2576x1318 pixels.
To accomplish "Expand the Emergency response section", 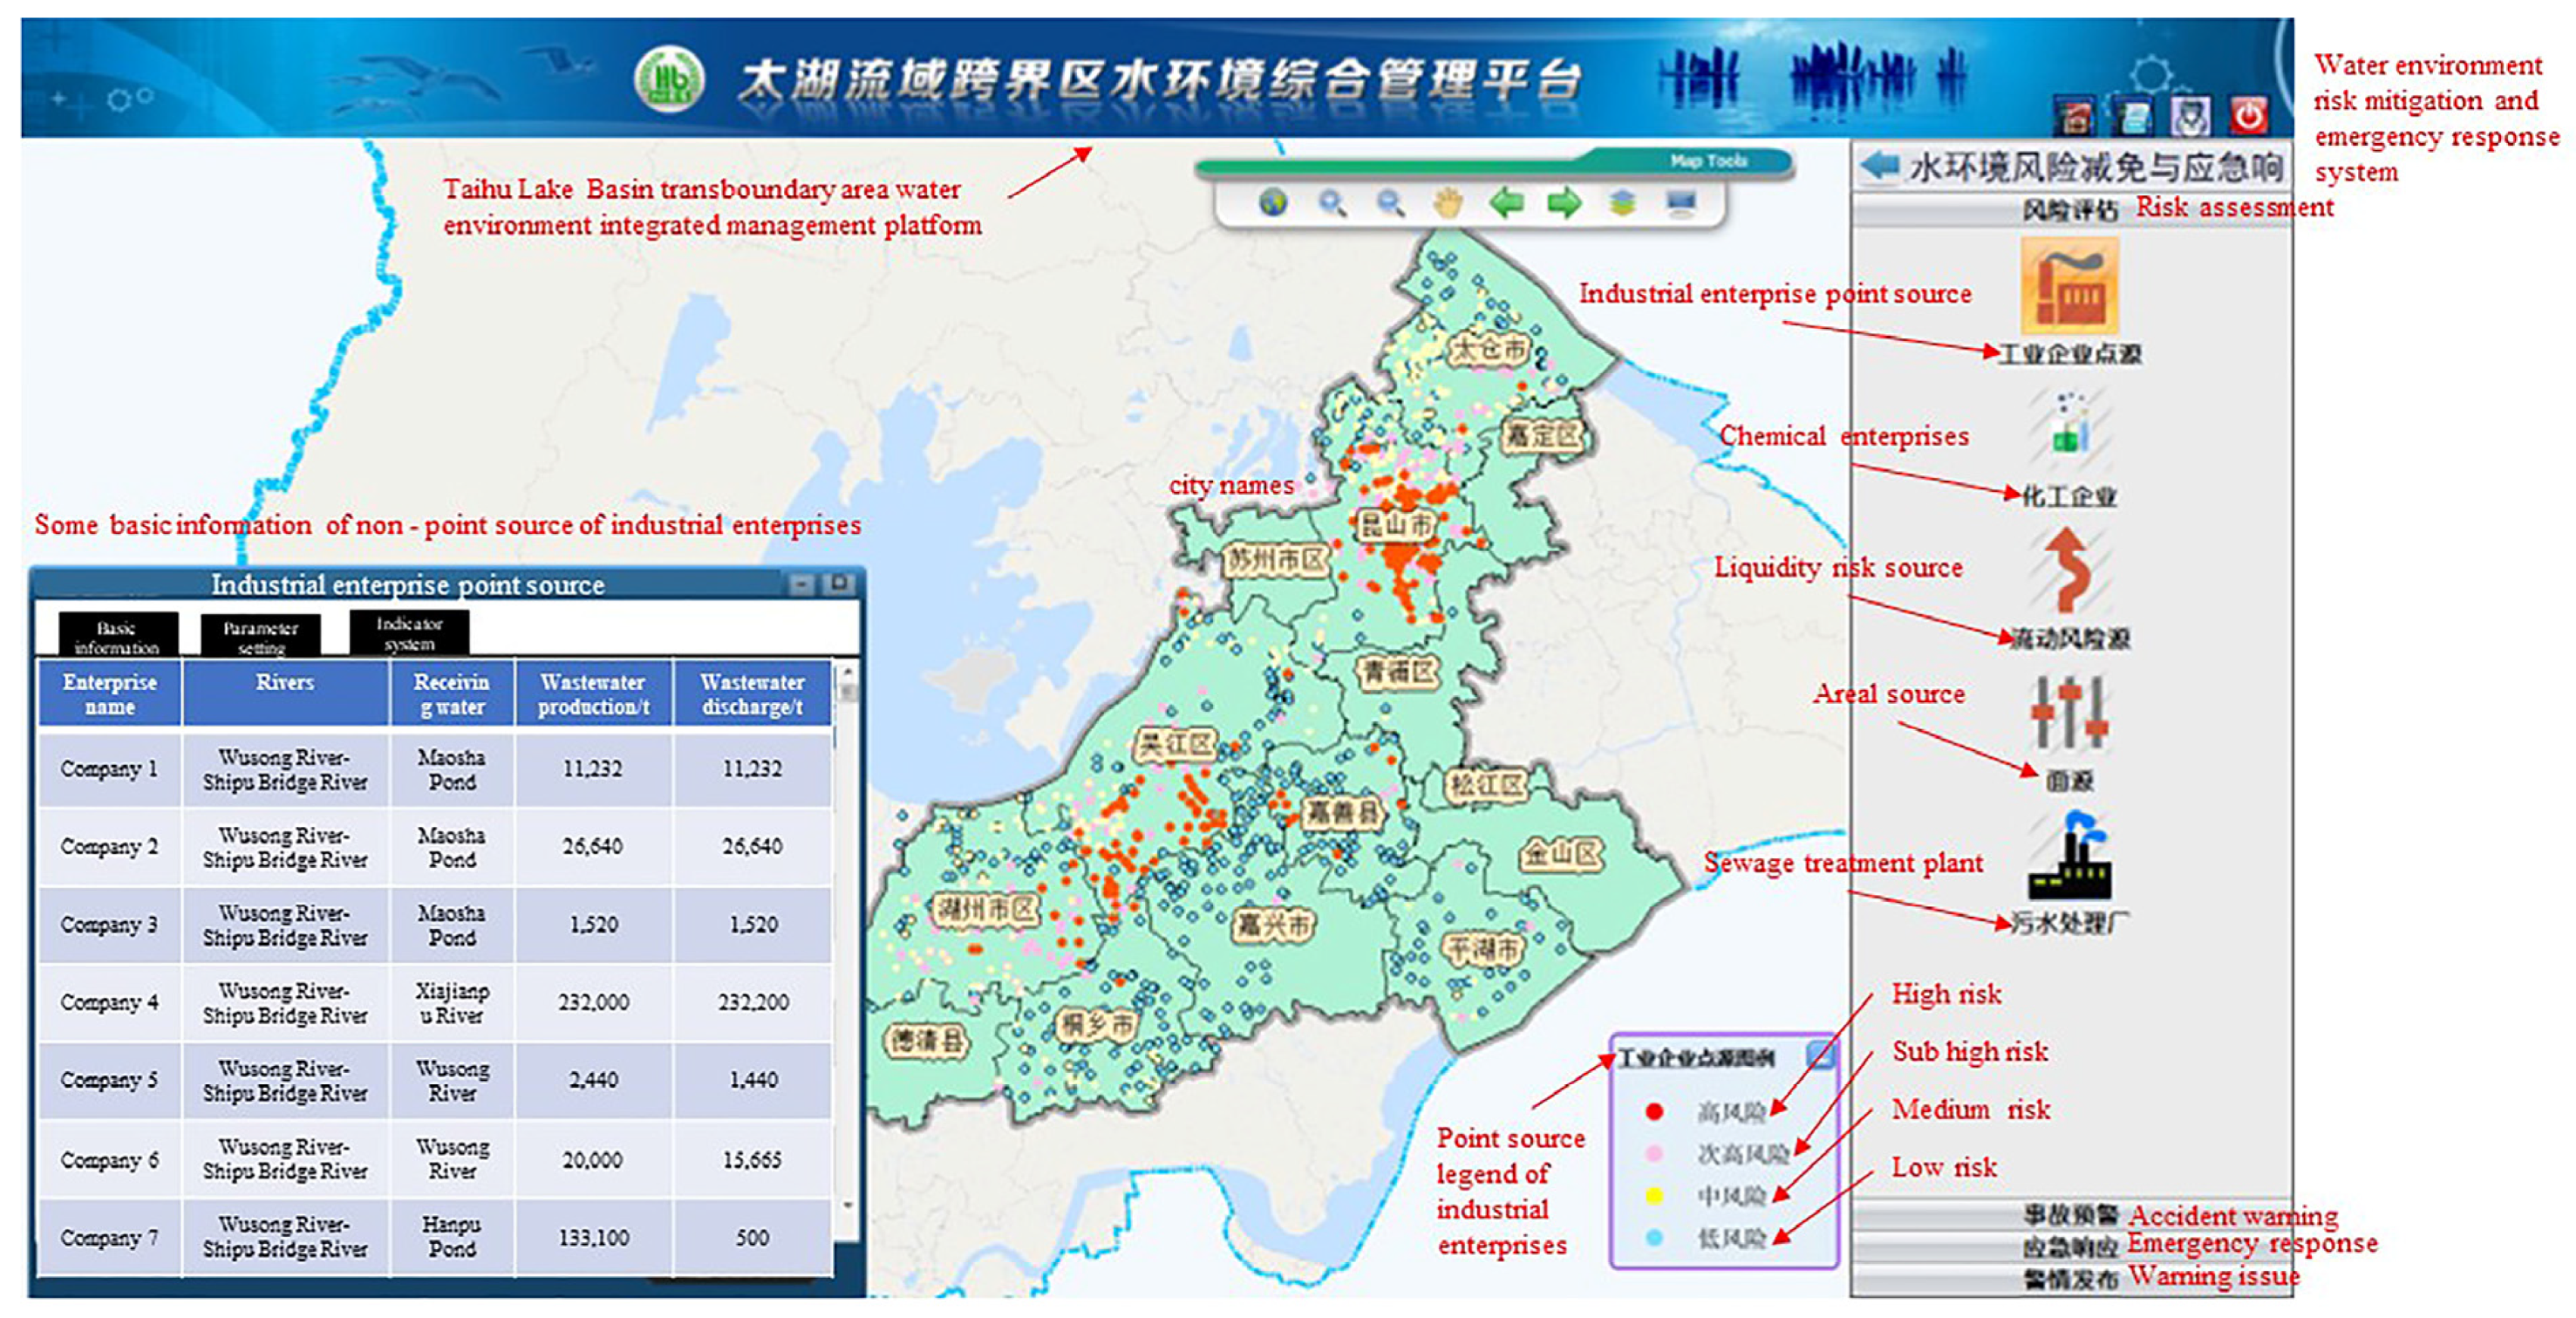I will (x=2070, y=1247).
